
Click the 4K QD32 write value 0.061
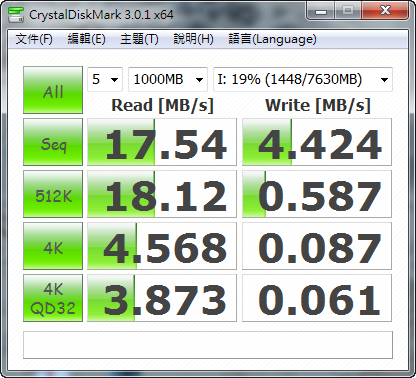317,298
